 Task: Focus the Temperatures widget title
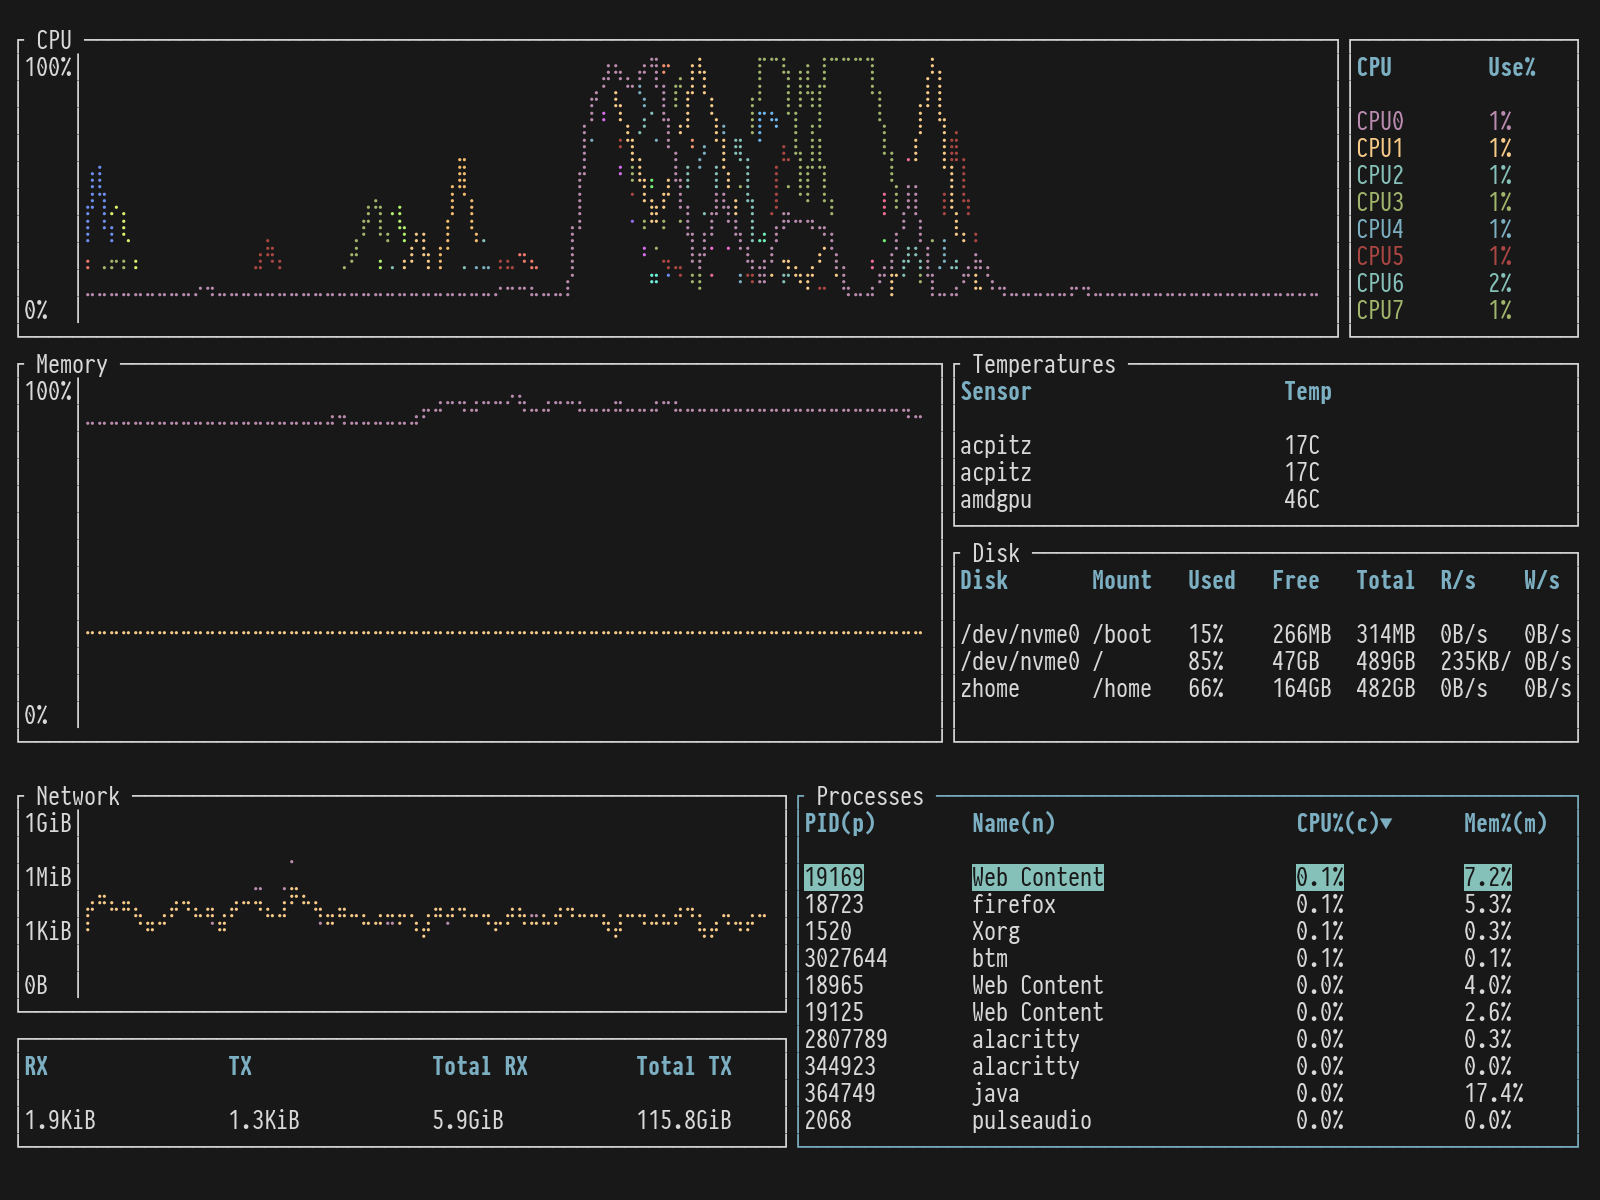click(1044, 364)
